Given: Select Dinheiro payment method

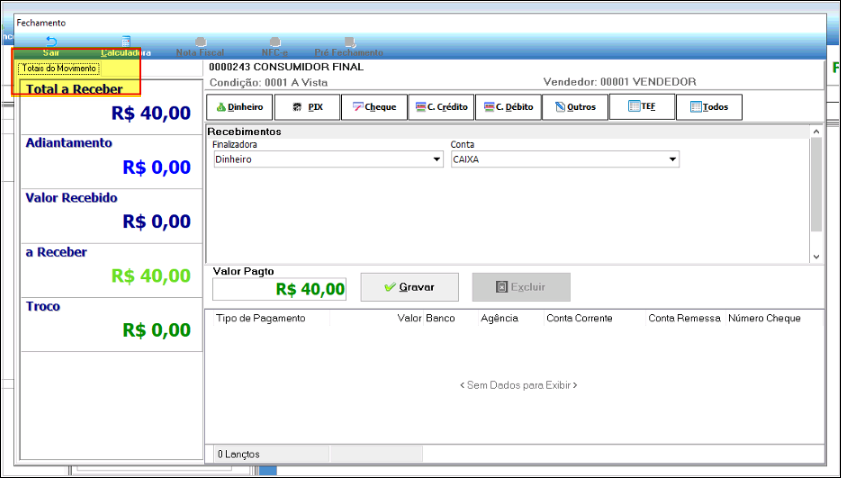Looking at the screenshot, I should (x=238, y=107).
